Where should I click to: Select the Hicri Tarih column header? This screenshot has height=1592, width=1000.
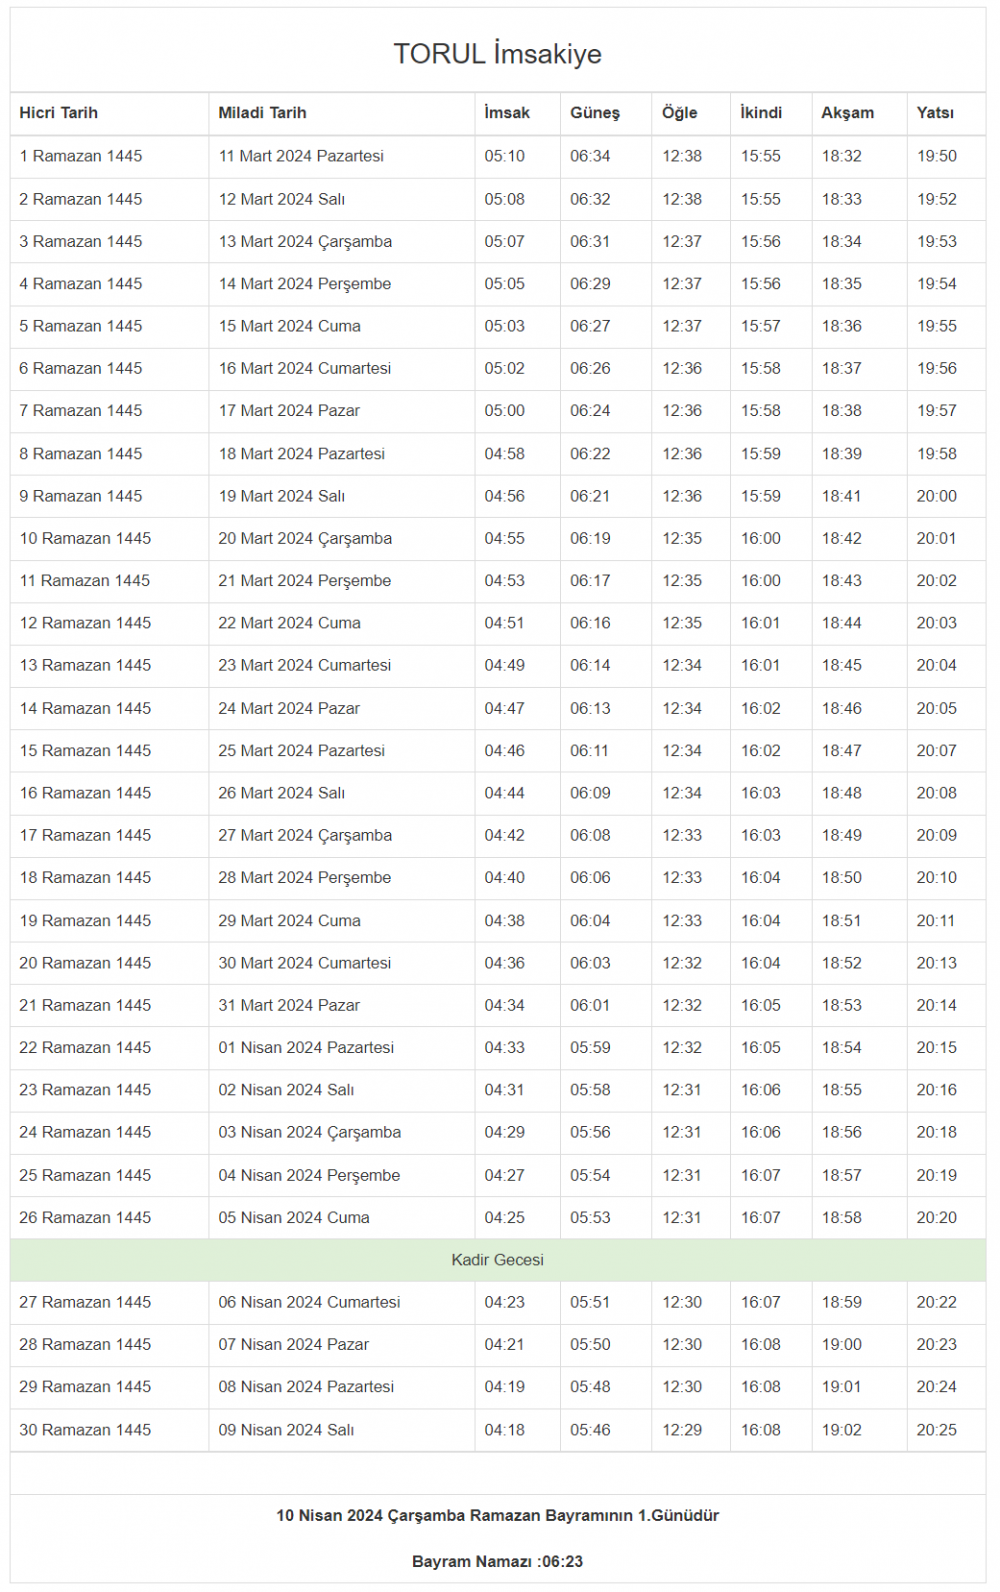pyautogui.click(x=59, y=113)
